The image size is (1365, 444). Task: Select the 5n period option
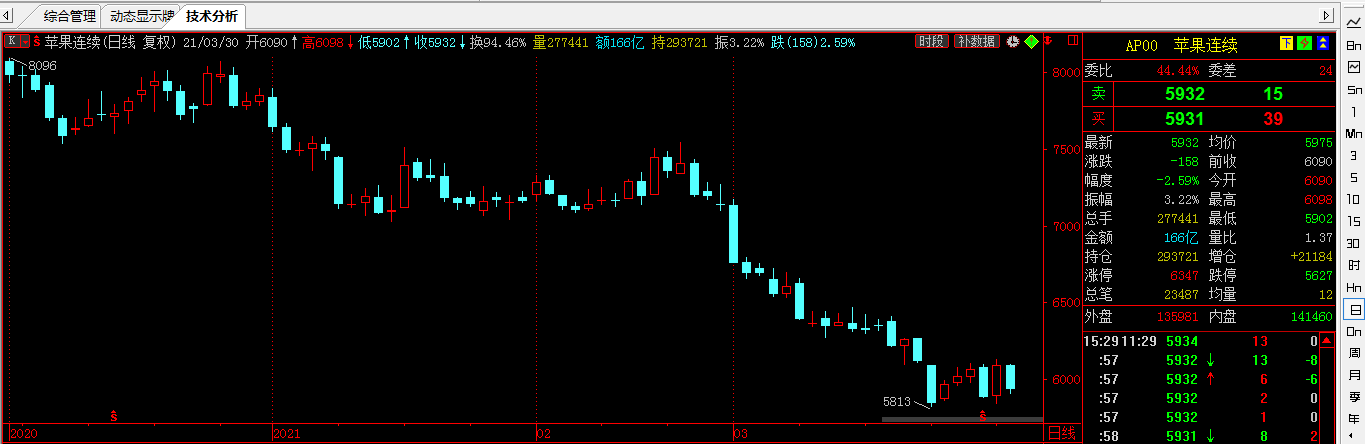pyautogui.click(x=1354, y=90)
